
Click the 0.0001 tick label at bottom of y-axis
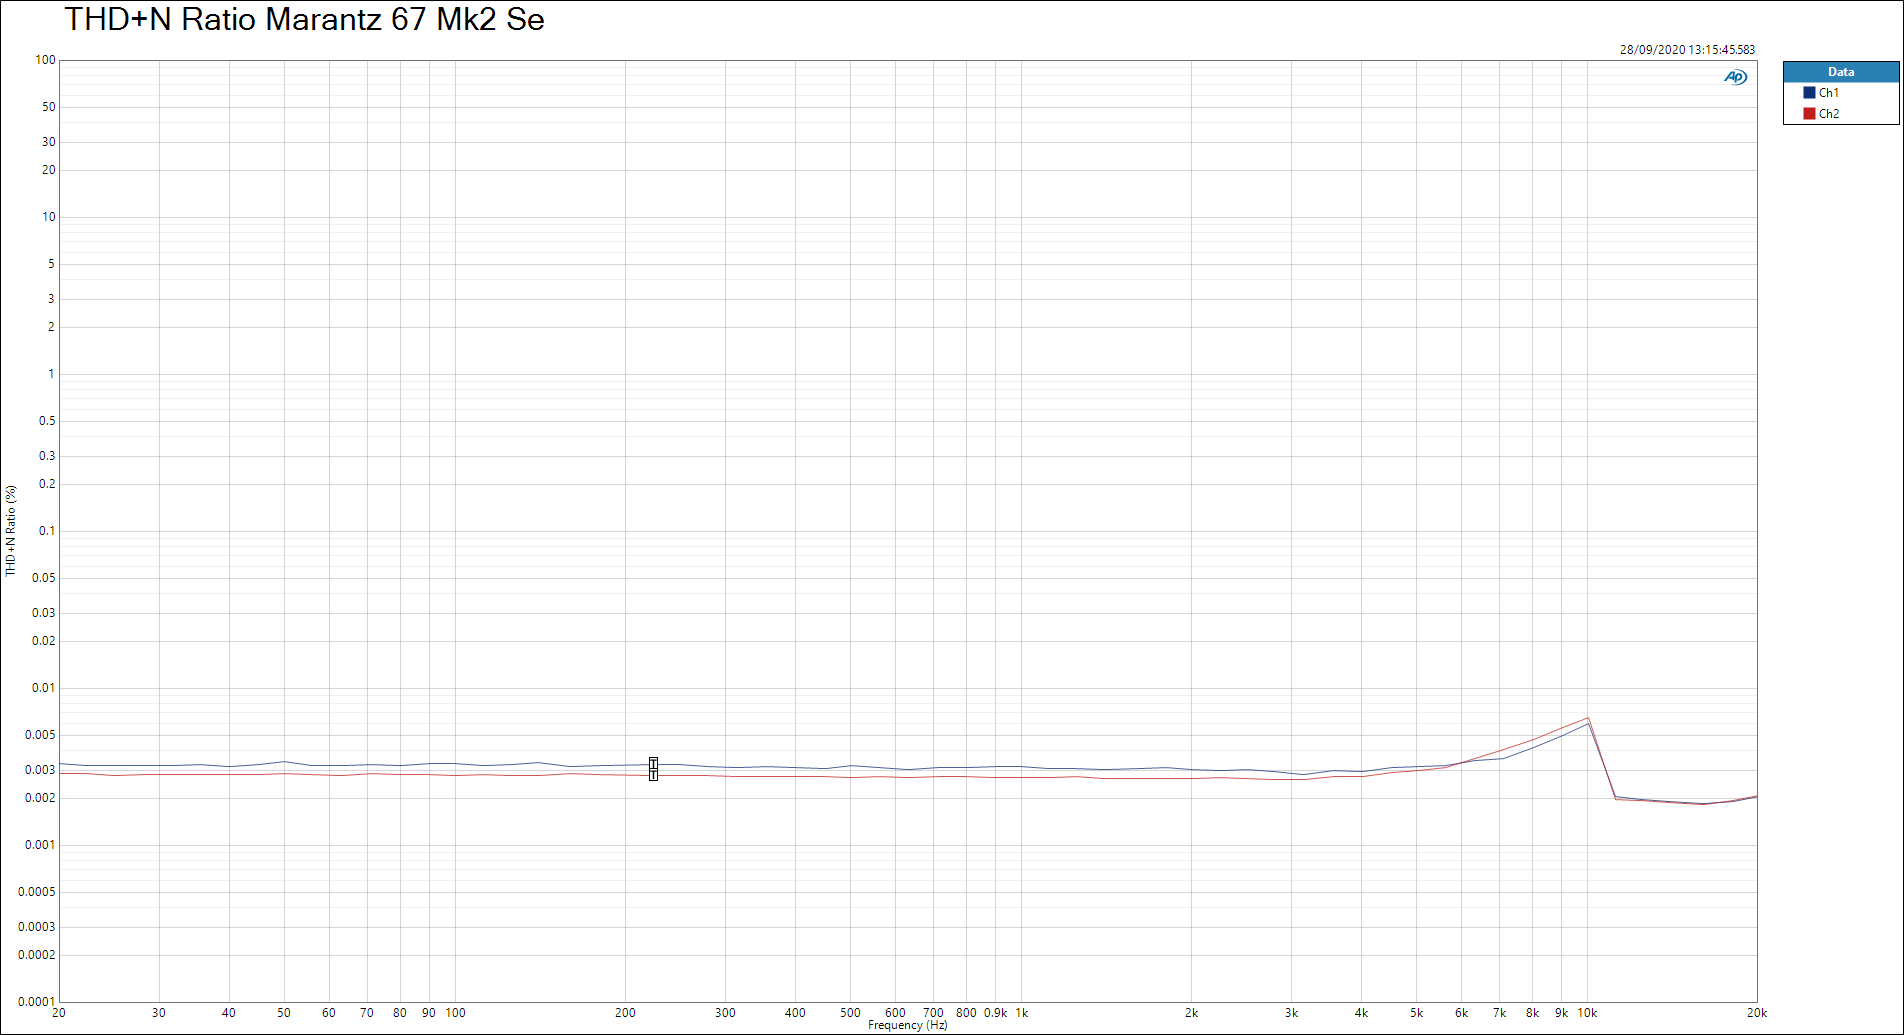point(36,1001)
